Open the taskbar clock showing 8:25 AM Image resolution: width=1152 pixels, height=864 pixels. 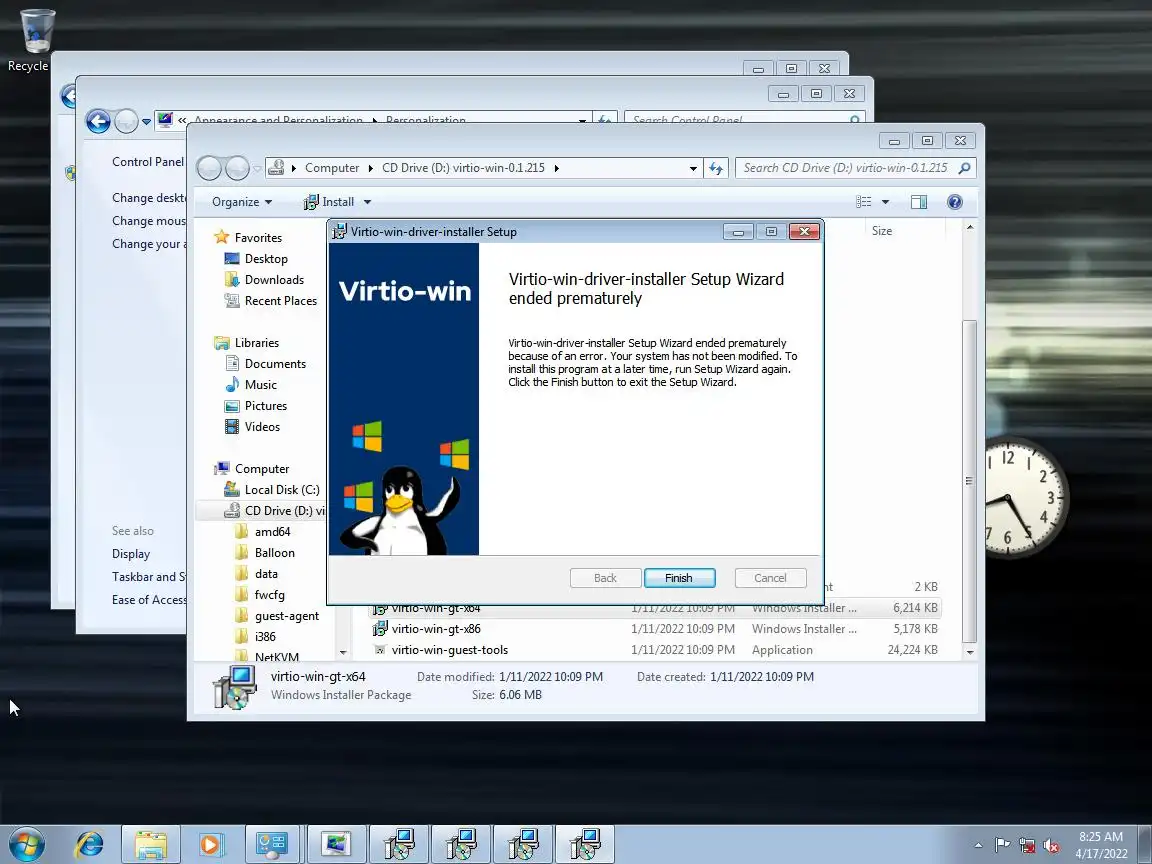(1101, 845)
